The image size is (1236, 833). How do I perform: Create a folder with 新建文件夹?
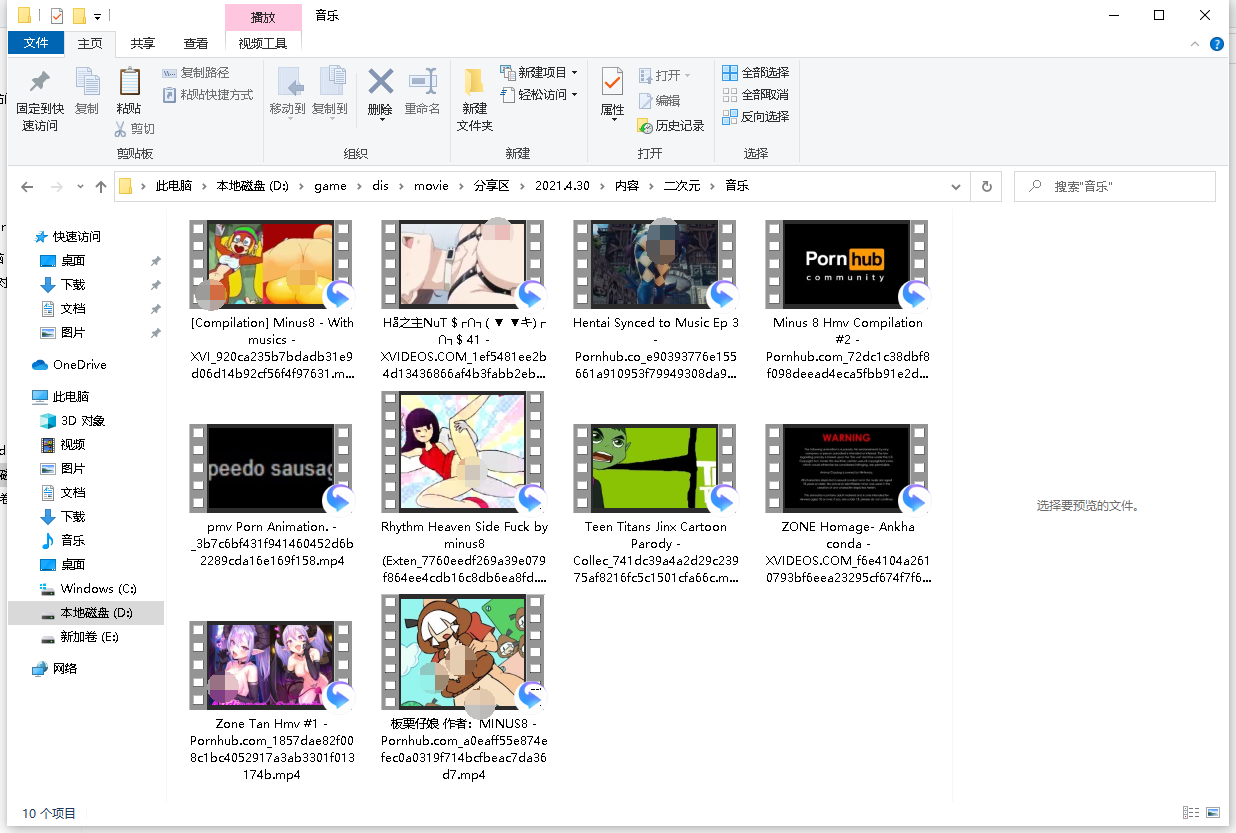click(x=475, y=99)
